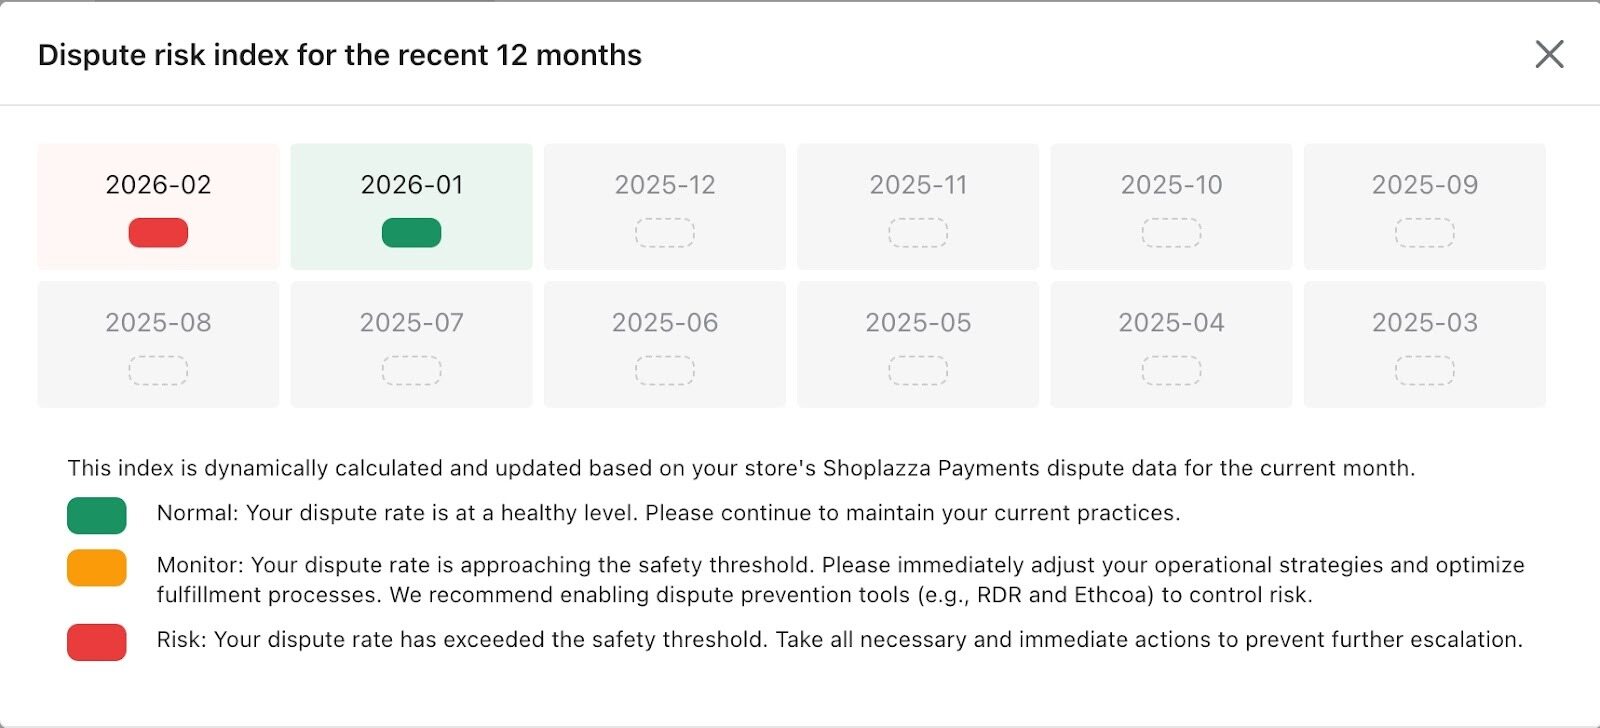This screenshot has width=1600, height=728.
Task: Click the empty indicator under 2025-11
Action: click(x=918, y=233)
